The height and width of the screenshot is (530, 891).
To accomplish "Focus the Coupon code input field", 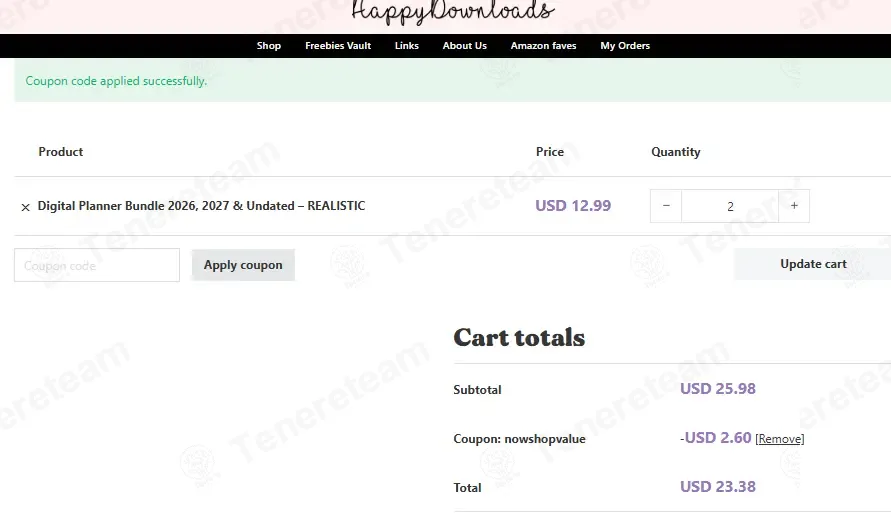I will pos(97,265).
